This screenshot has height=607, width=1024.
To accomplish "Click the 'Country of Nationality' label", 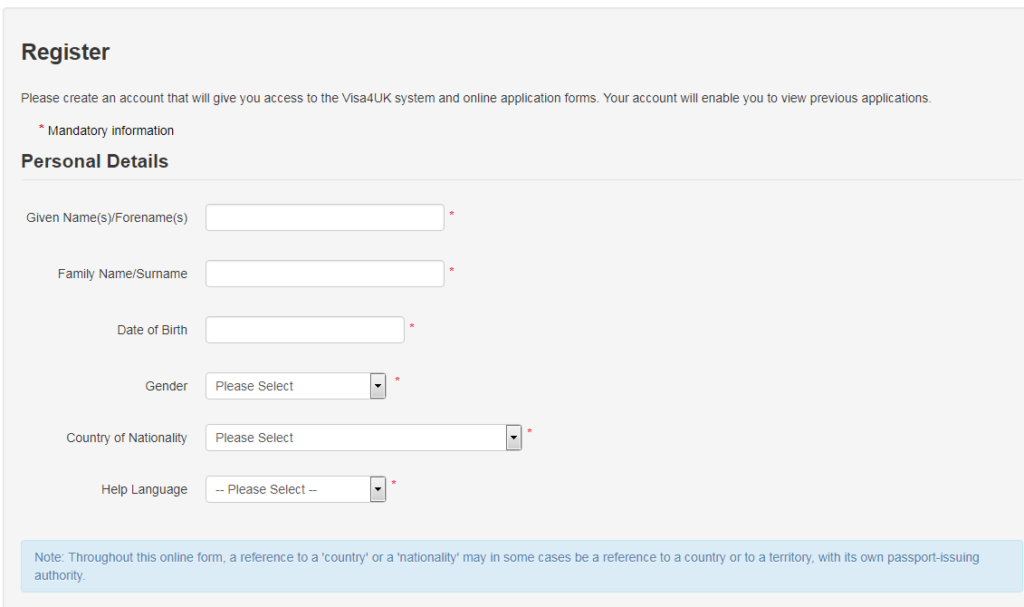I will pyautogui.click(x=126, y=438).
